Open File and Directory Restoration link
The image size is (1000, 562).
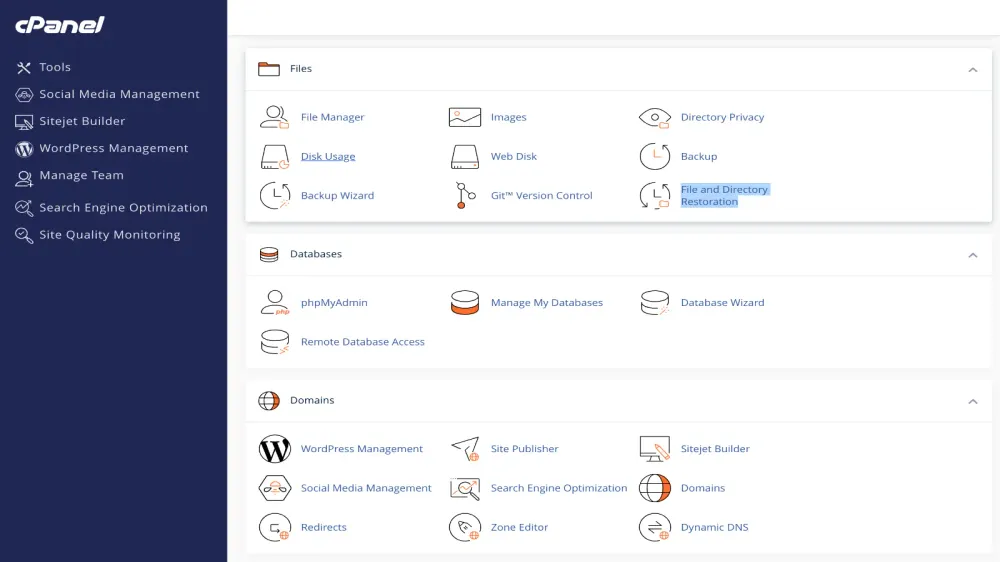coord(724,195)
